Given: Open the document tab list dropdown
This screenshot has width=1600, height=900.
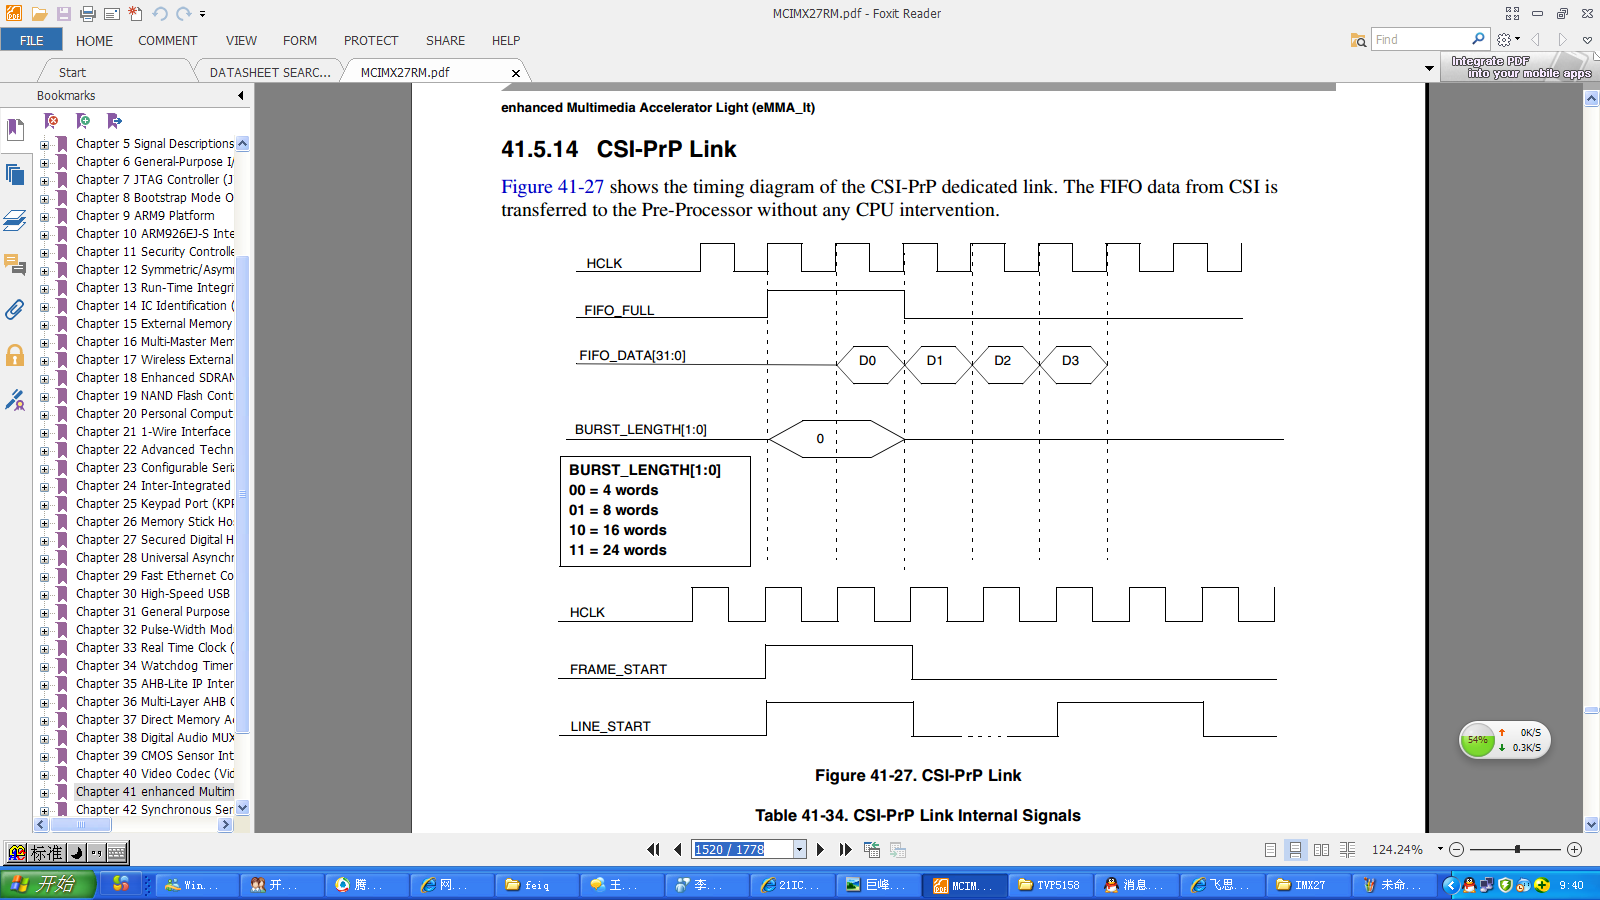Looking at the screenshot, I should [x=1429, y=69].
